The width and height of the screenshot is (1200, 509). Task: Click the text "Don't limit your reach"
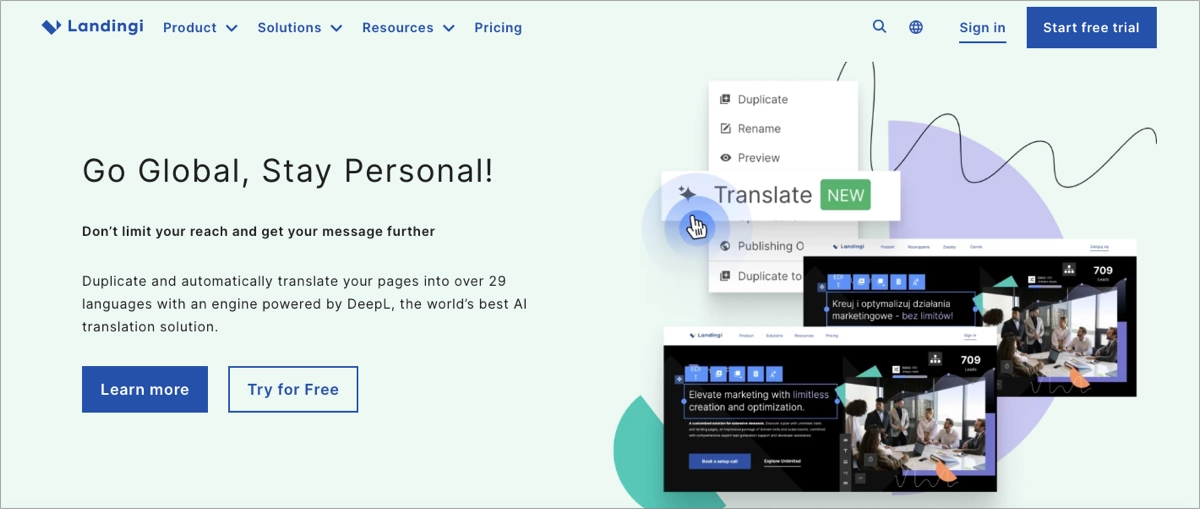pos(155,232)
